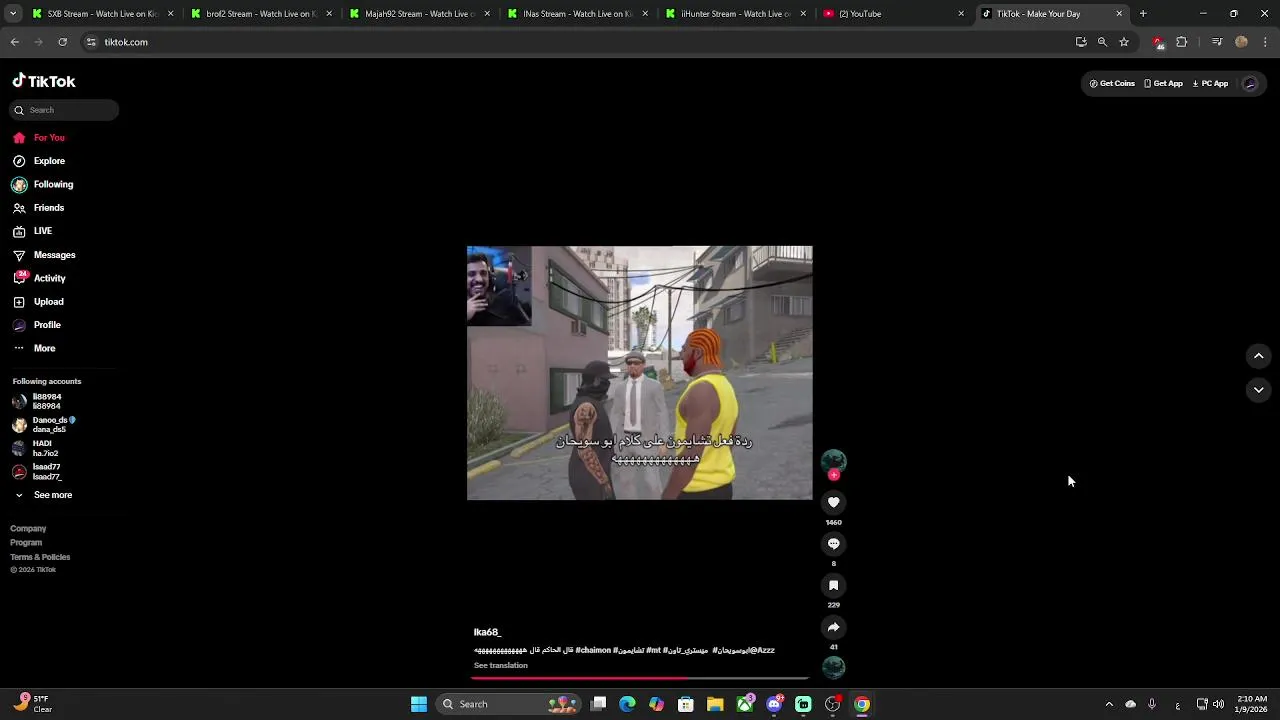The width and height of the screenshot is (1280, 720).
Task: Open creator name lka68_
Action: [x=487, y=632]
